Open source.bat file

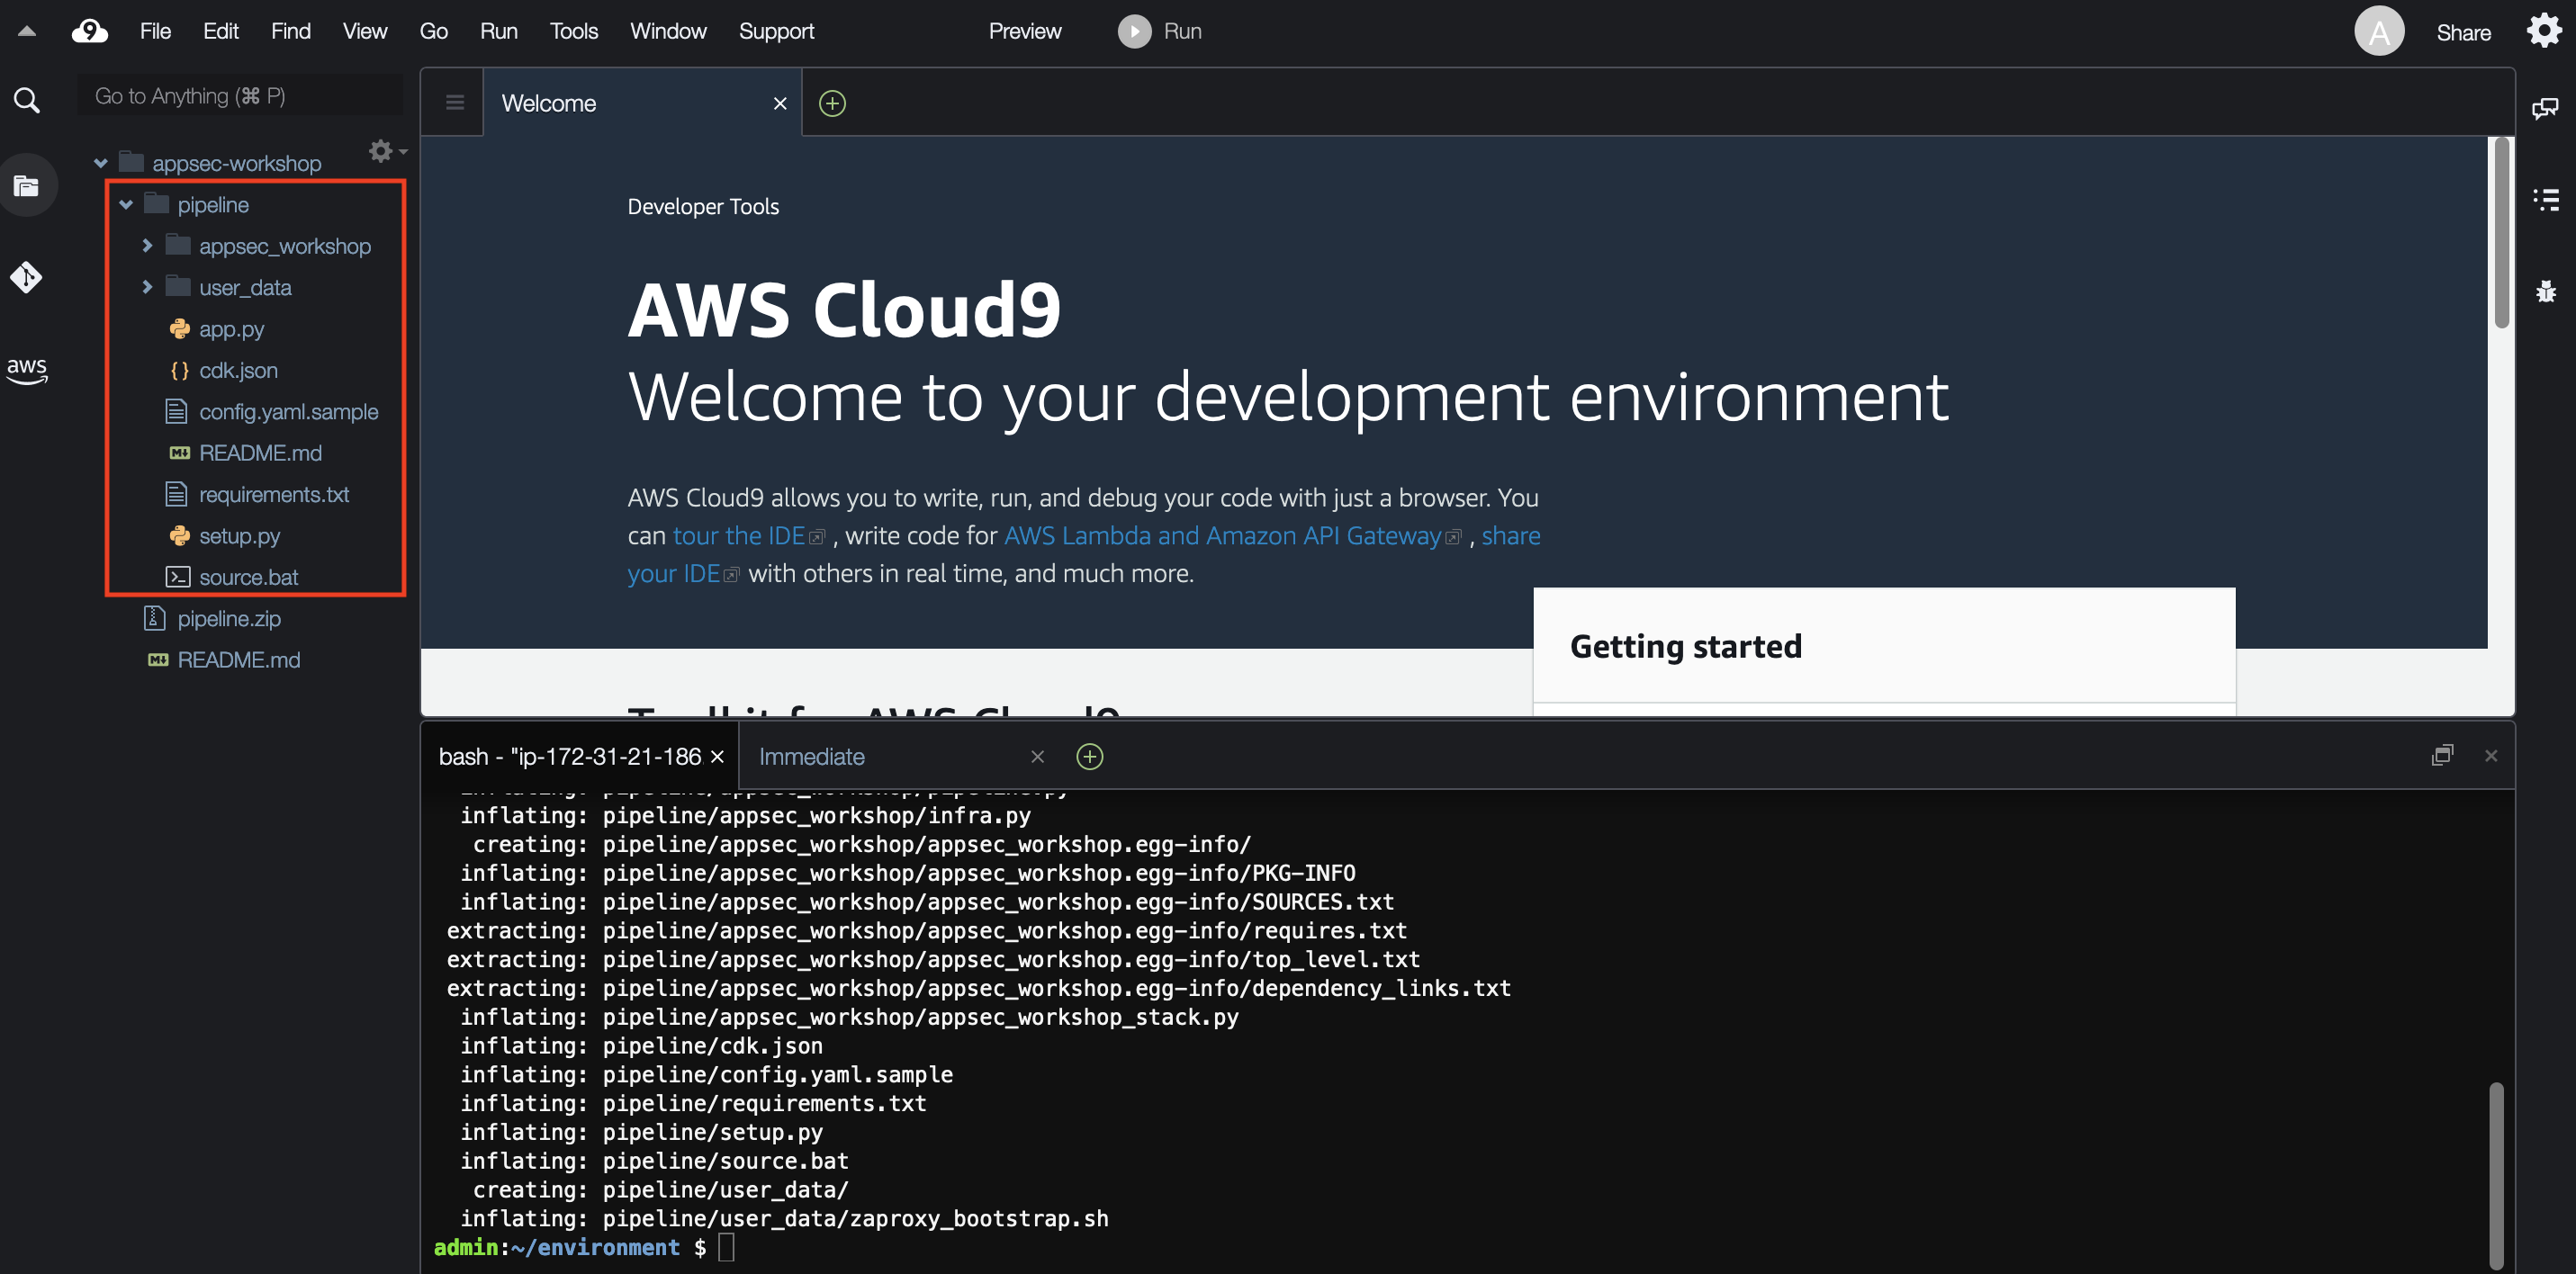click(x=248, y=577)
